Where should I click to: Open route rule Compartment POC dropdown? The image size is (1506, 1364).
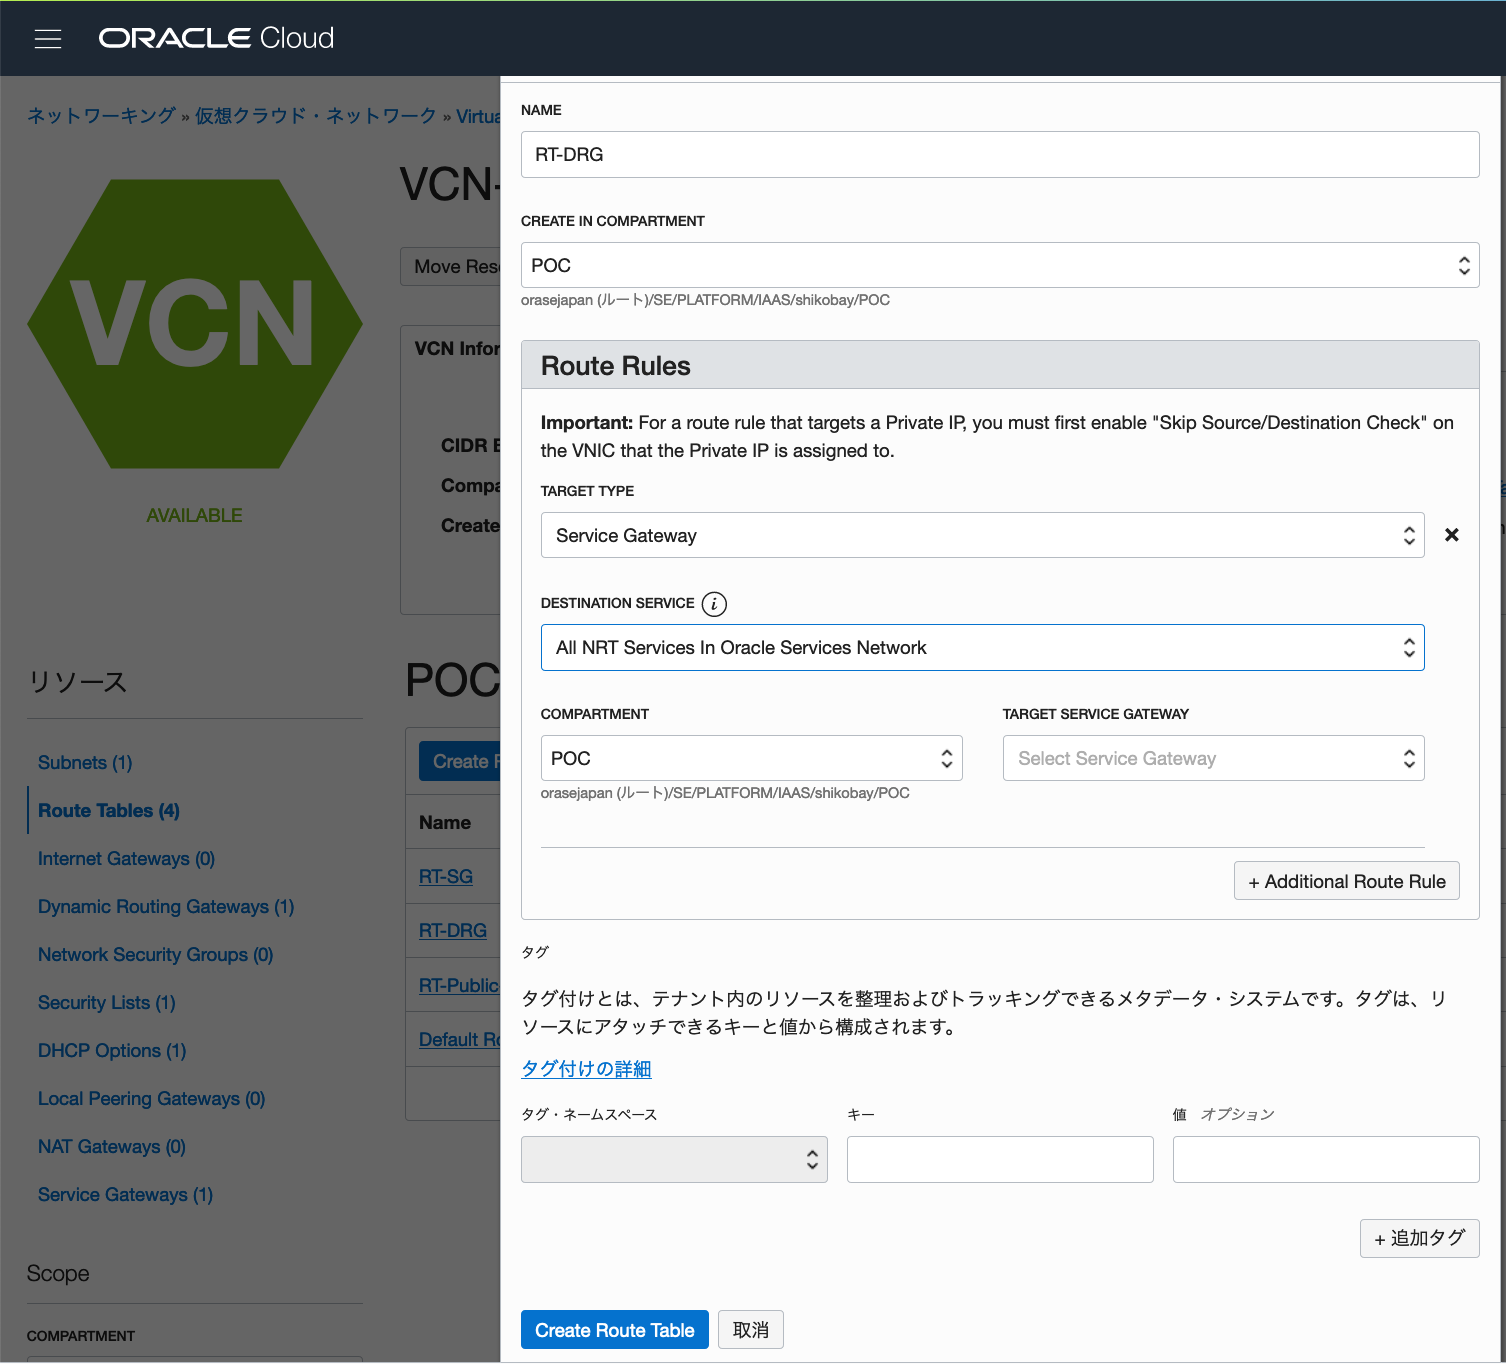tap(752, 759)
